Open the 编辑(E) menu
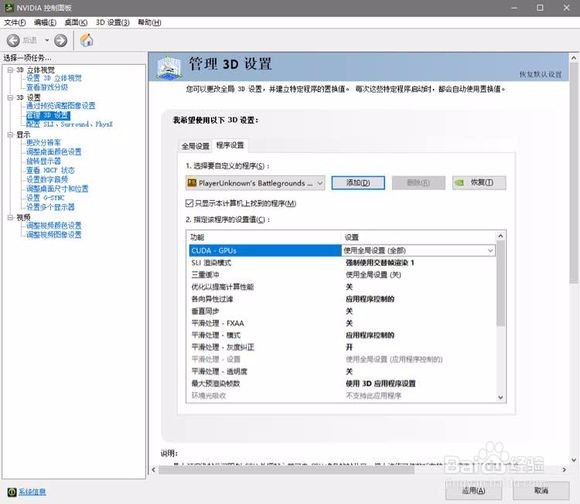 click(x=45, y=23)
